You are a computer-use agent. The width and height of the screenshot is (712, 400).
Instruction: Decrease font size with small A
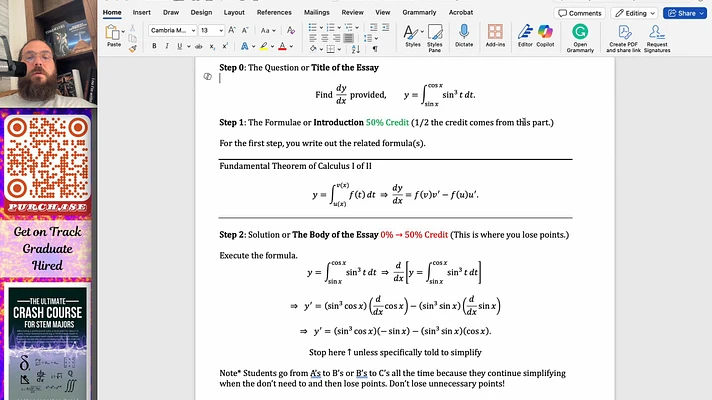coord(245,30)
